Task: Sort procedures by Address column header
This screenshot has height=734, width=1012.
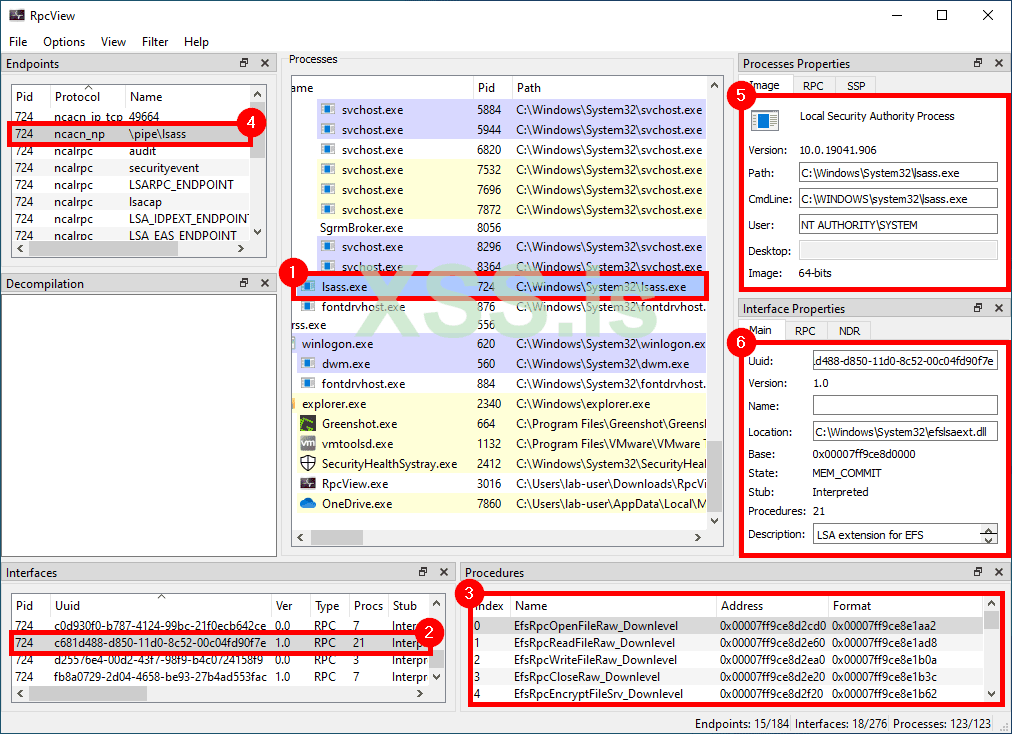Action: pyautogui.click(x=772, y=606)
